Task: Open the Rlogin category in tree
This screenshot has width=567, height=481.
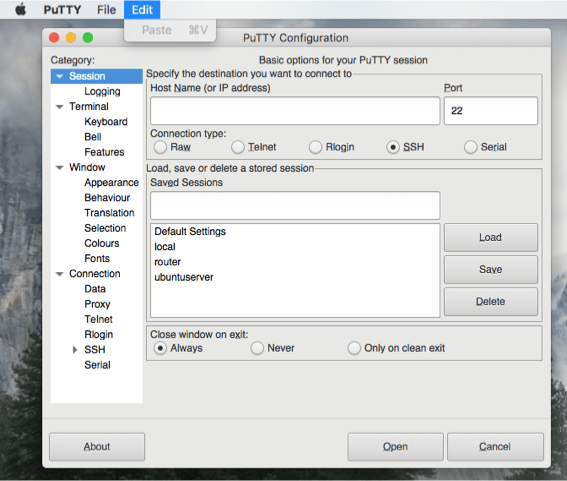Action: (98, 335)
